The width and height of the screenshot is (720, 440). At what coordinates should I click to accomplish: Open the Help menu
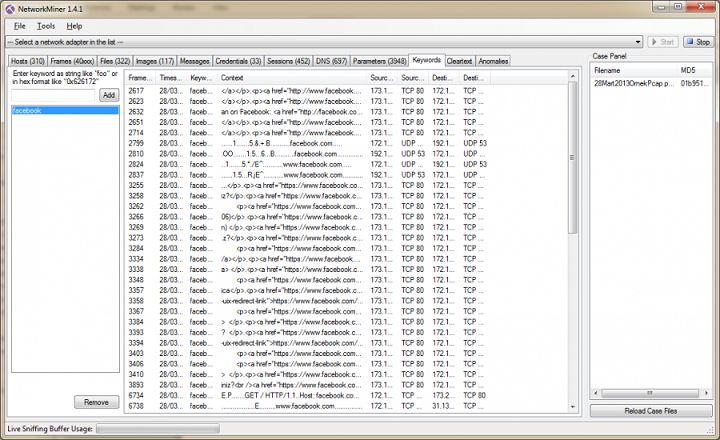(x=74, y=26)
